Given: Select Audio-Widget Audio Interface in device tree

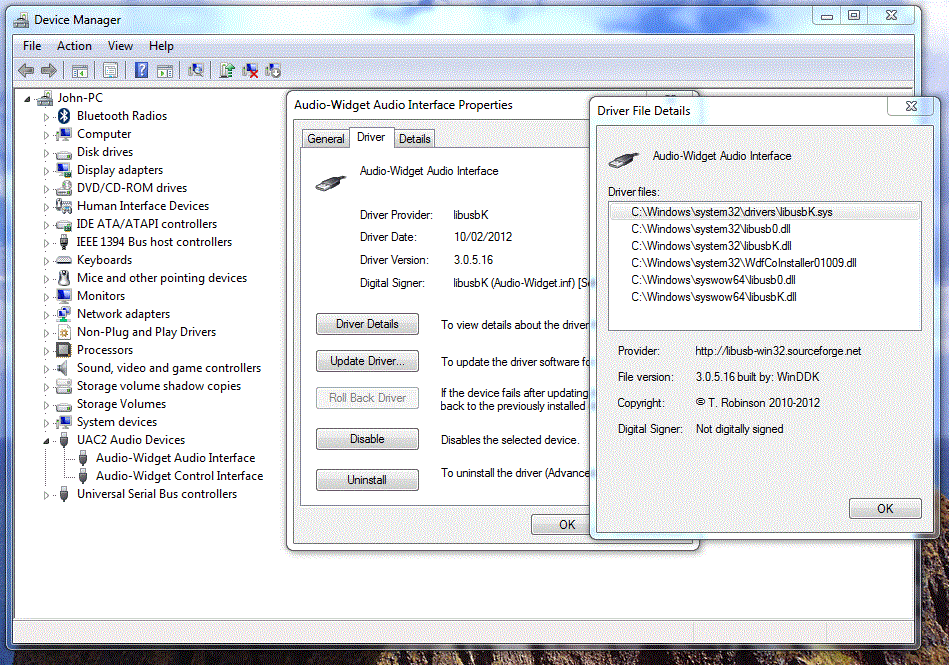Looking at the screenshot, I should click(176, 458).
